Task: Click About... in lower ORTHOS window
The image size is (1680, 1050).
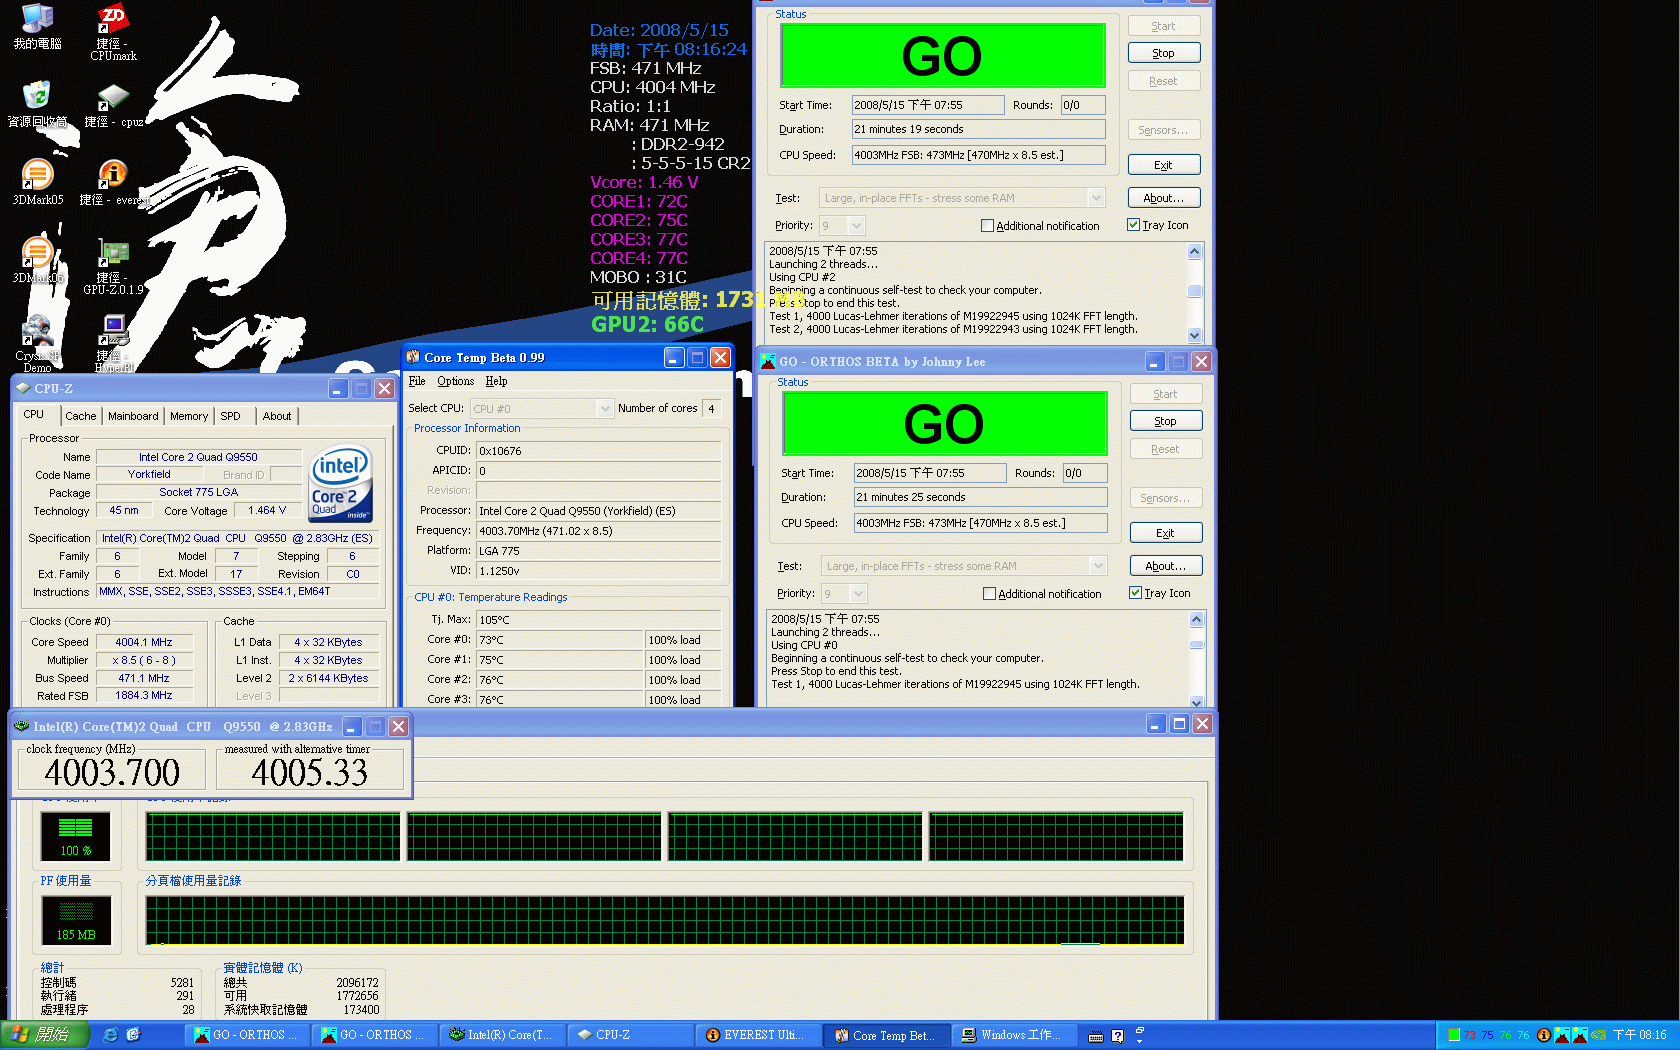Action: pos(1166,566)
